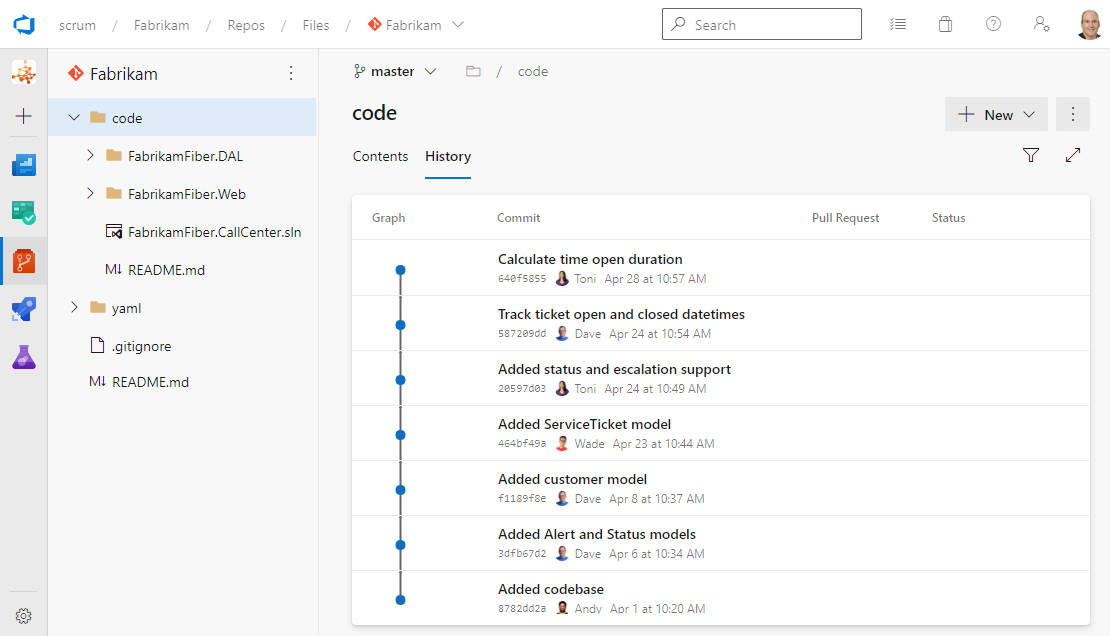Viewport: 1110px width, 636px height.
Task: Expand the yaml folder
Action: point(74,307)
